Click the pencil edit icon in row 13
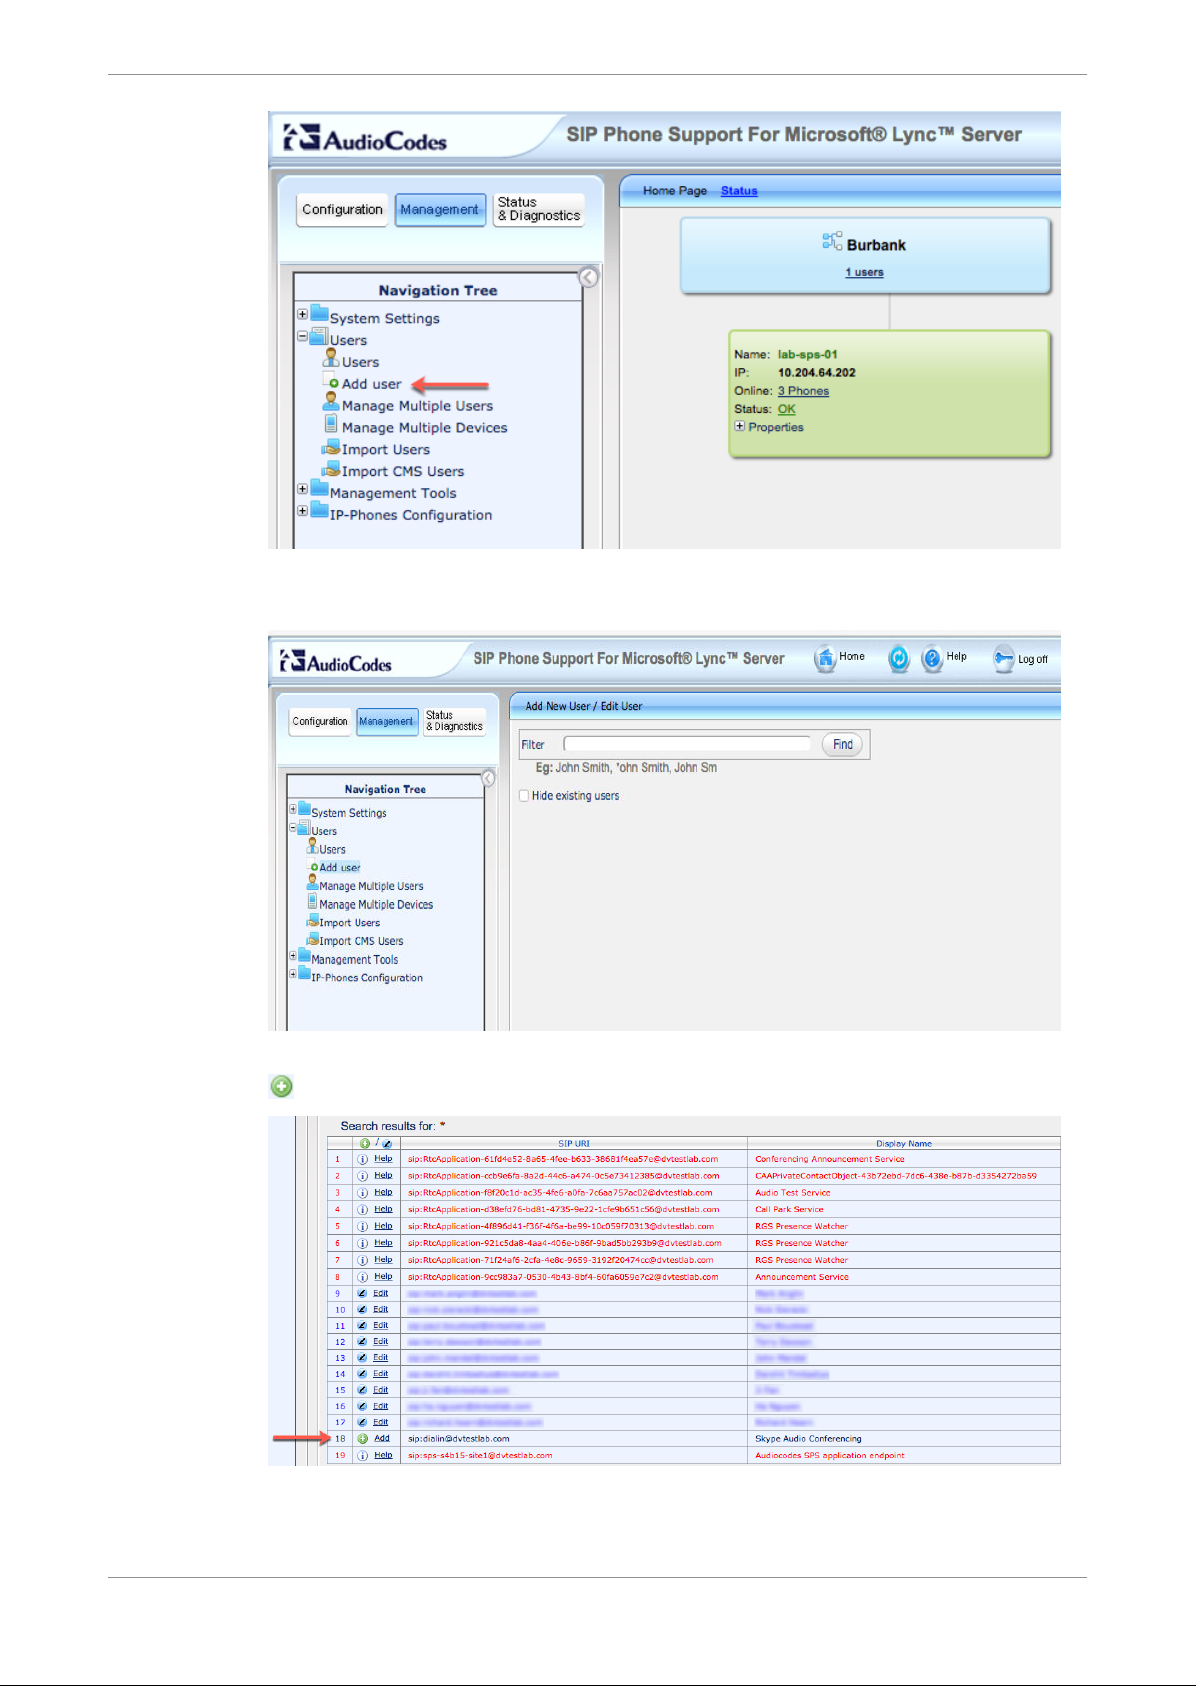 coord(362,1358)
